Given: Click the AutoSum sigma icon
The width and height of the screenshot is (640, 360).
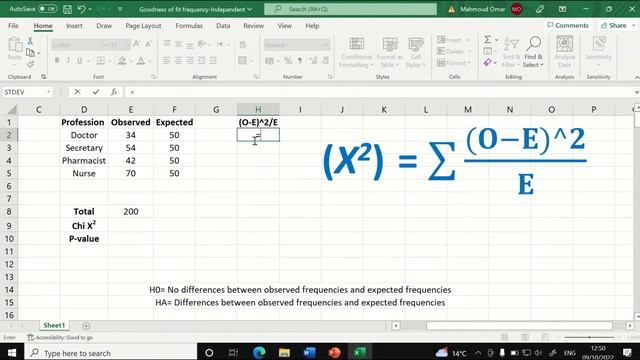Looking at the screenshot, I should [488, 40].
